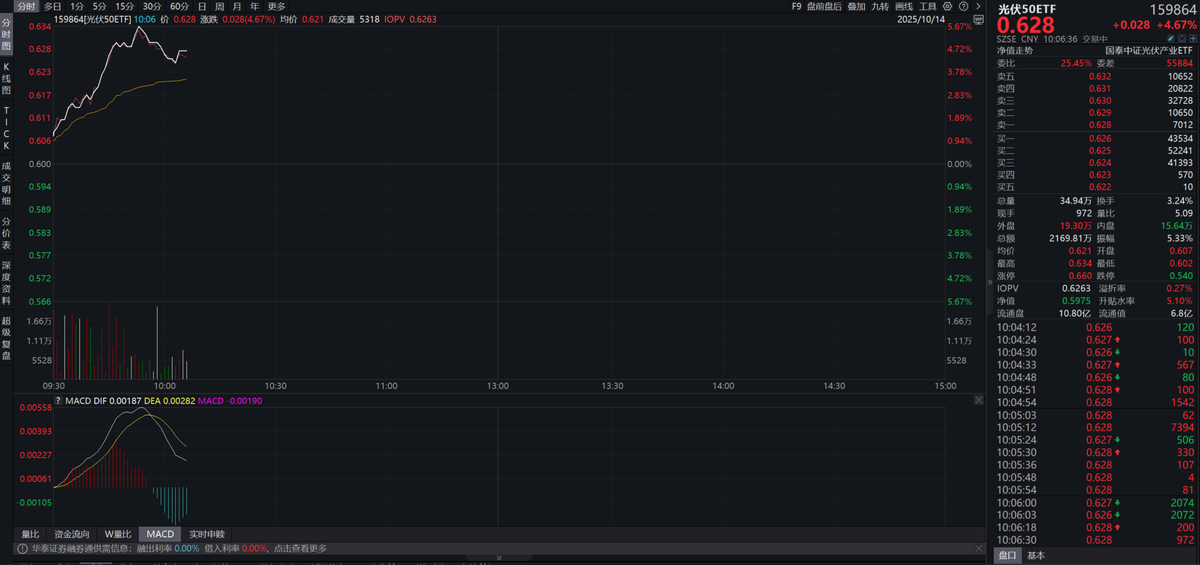
Task: Select the 基本 tab in quote panel
Action: click(x=1036, y=555)
